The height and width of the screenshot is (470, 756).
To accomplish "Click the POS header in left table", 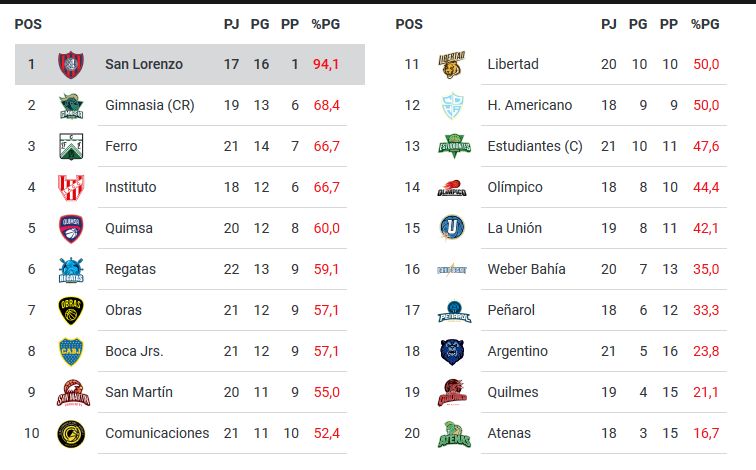I will coord(28,24).
